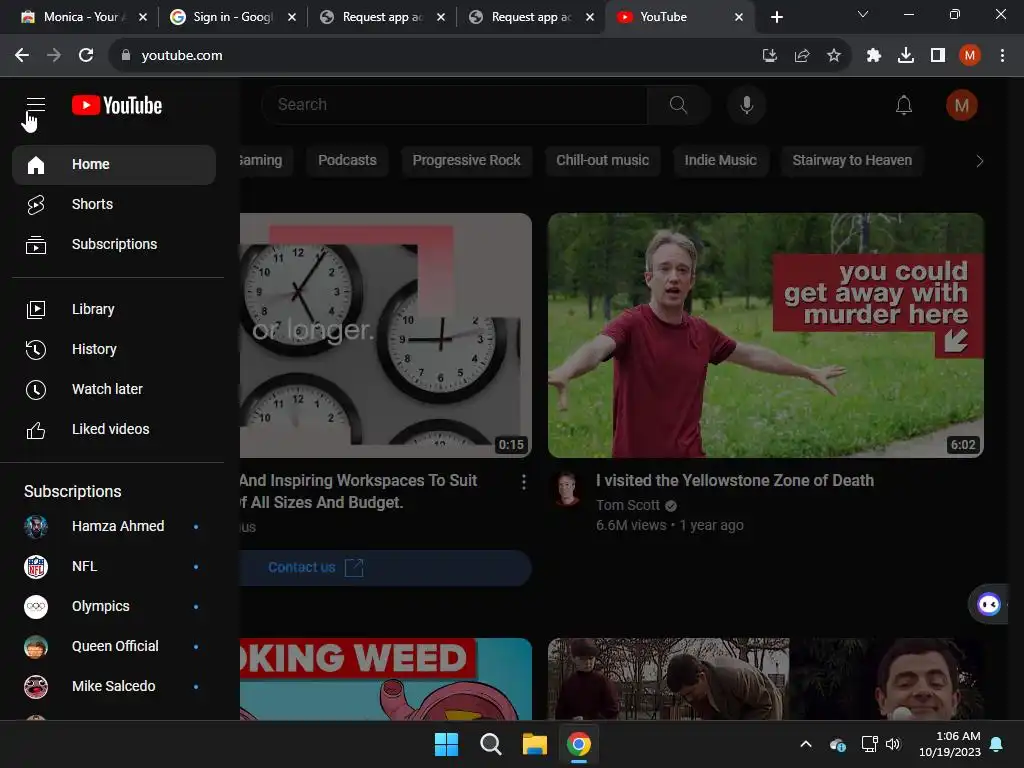Open the Monica floating assistant icon
Image resolution: width=1024 pixels, height=768 pixels.
[x=988, y=605]
